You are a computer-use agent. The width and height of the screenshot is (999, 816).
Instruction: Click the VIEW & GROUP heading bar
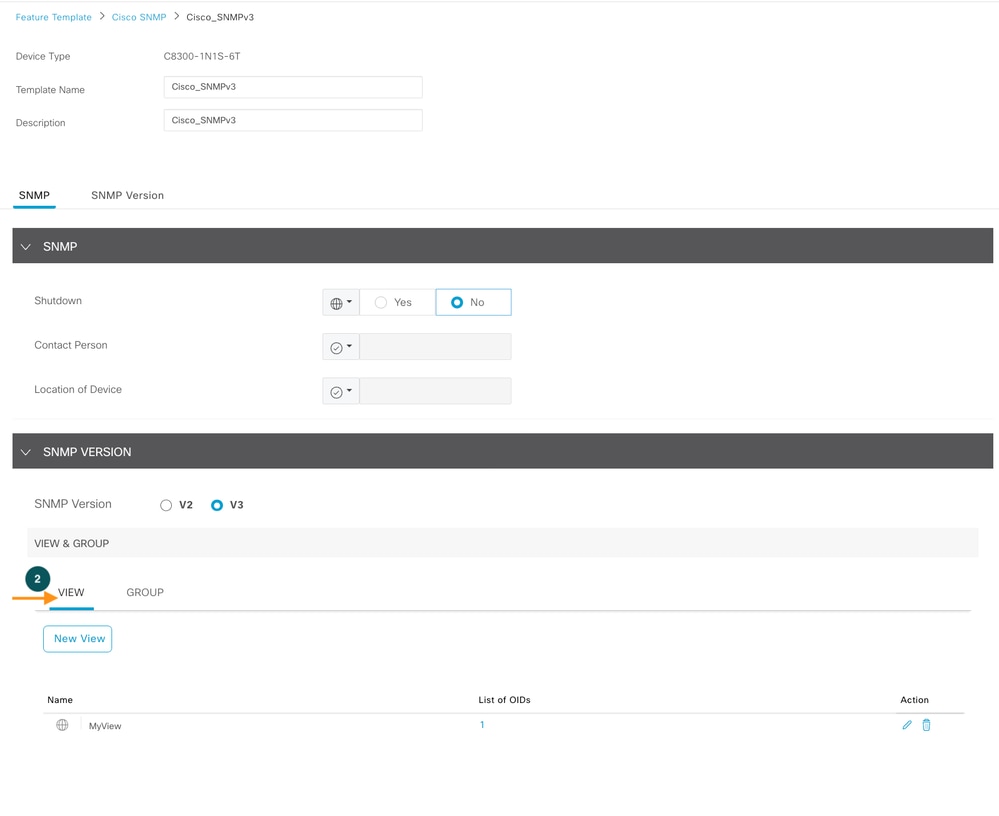point(503,543)
